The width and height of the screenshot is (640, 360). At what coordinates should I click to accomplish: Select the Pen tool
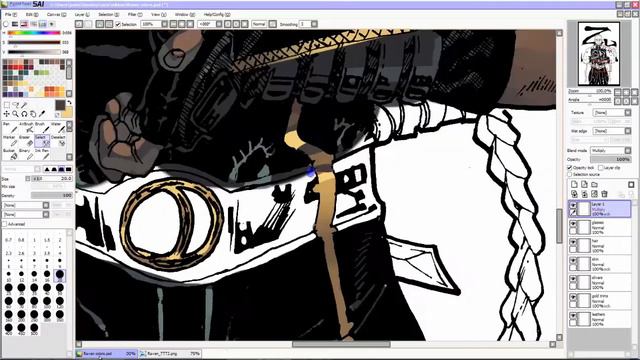pyautogui.click(x=9, y=127)
